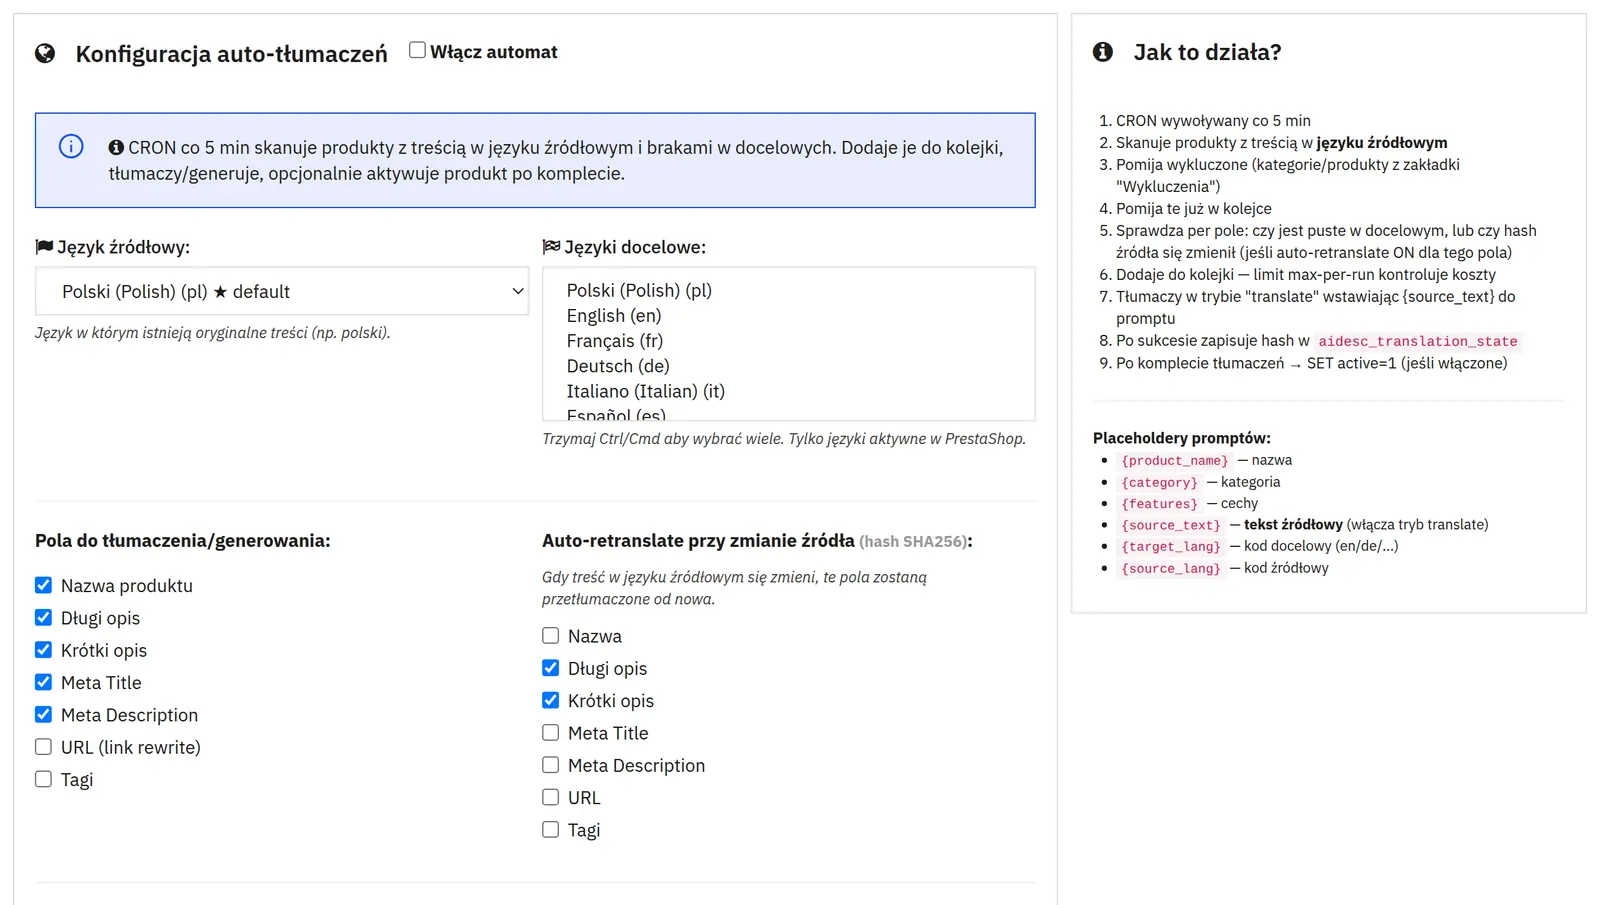Uncheck Nazwa produktu field checkbox
The width and height of the screenshot is (1600, 905).
pyautogui.click(x=43, y=585)
